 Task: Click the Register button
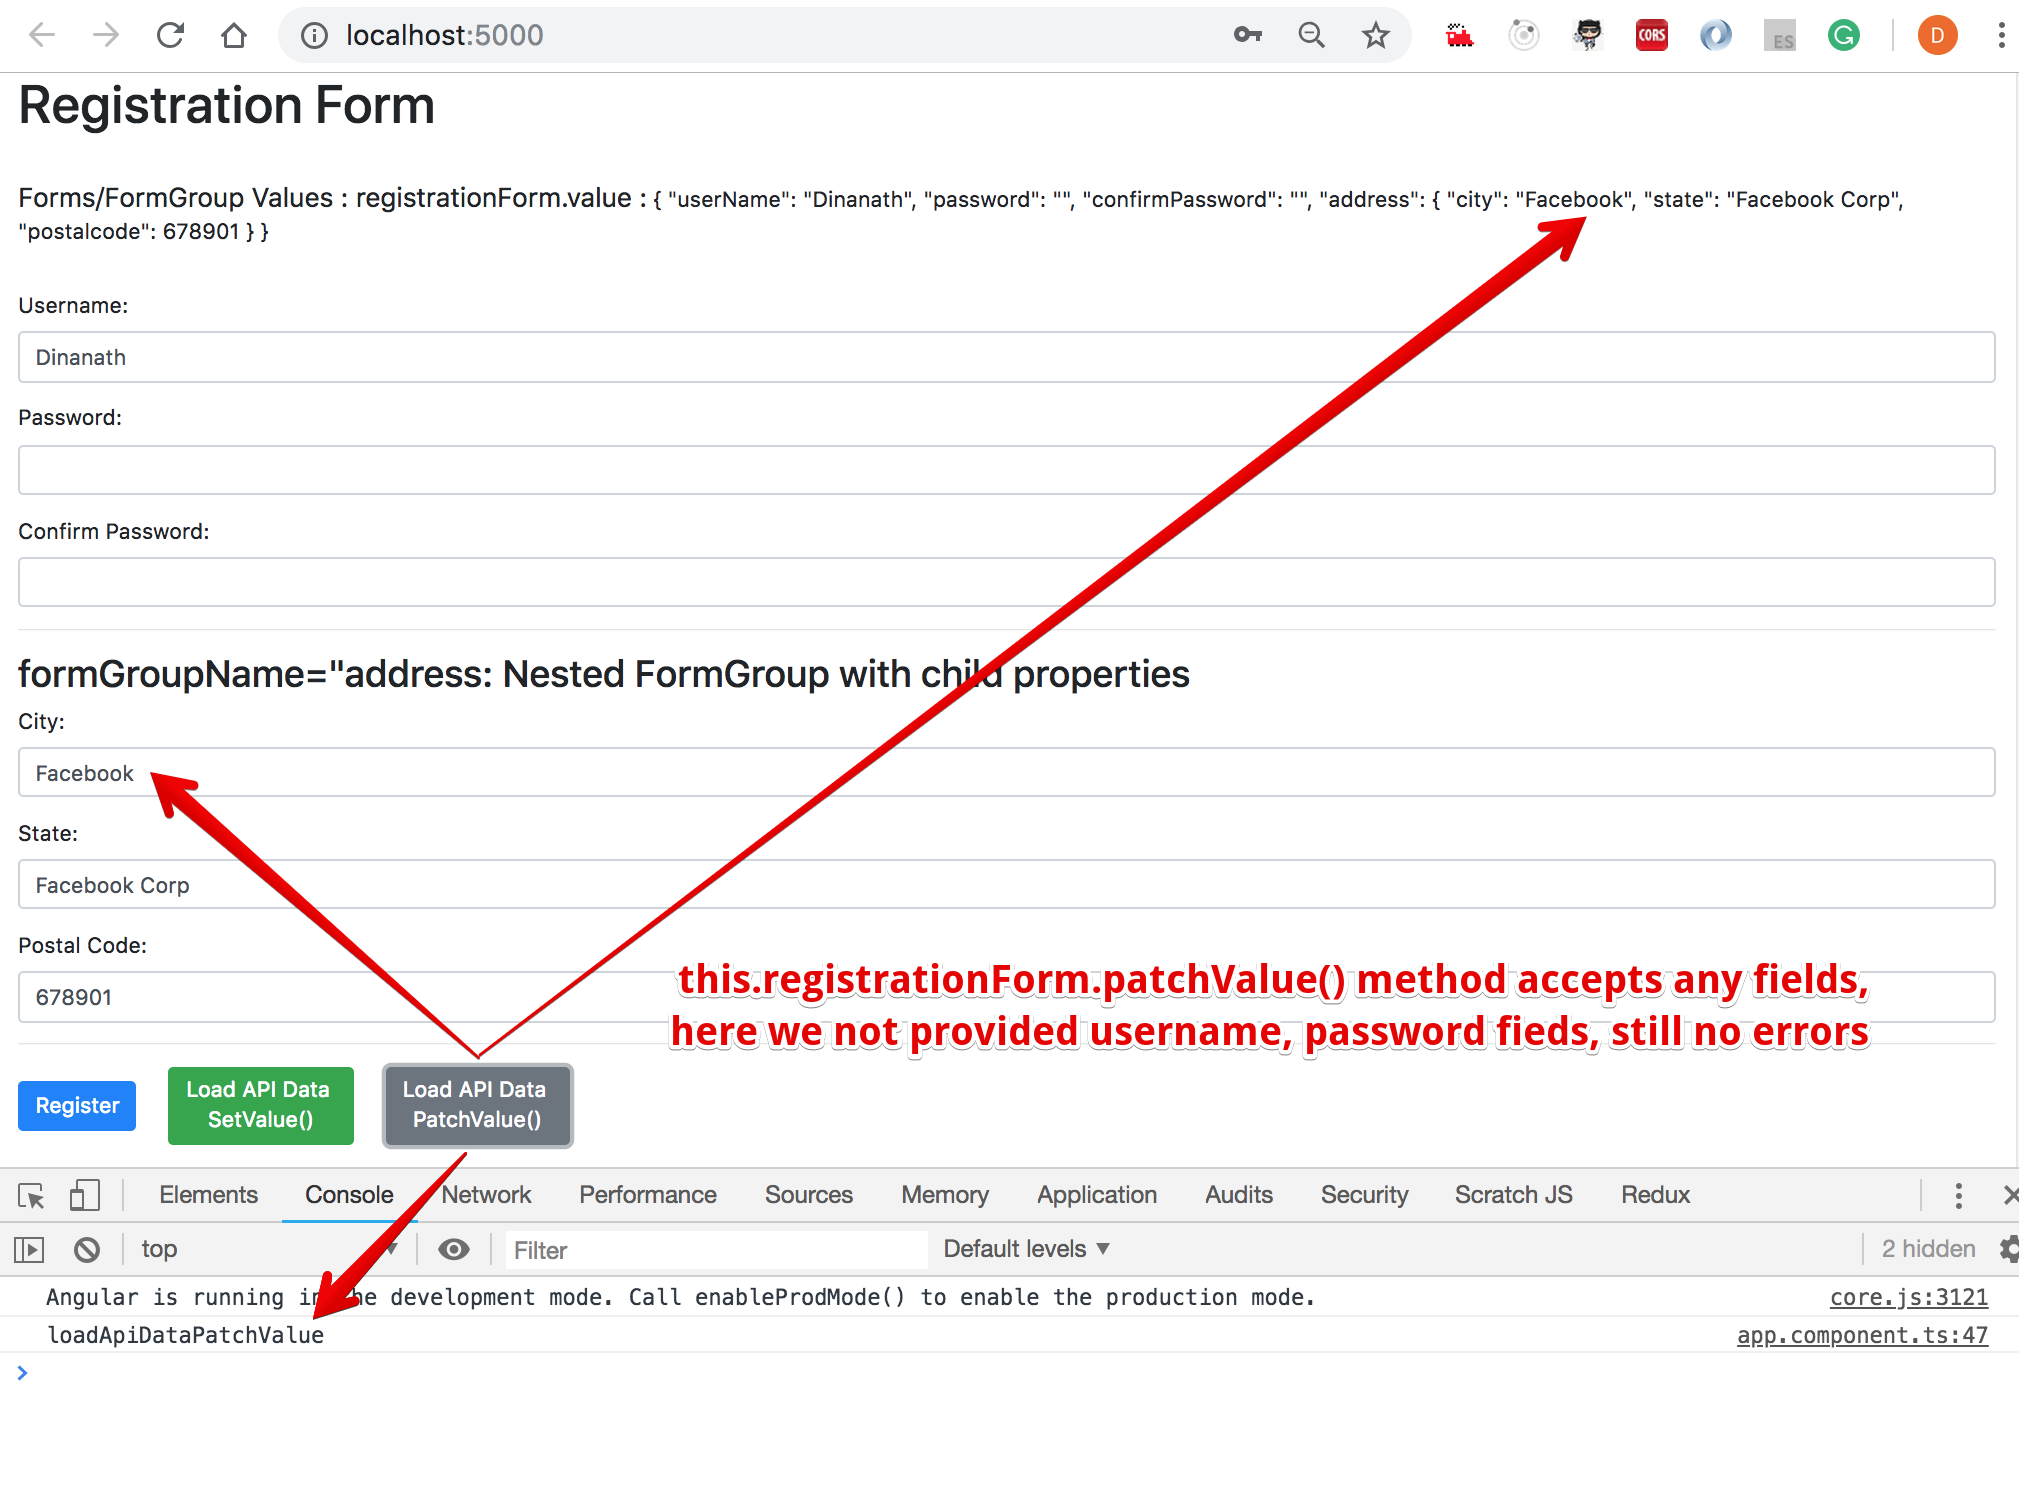point(77,1105)
